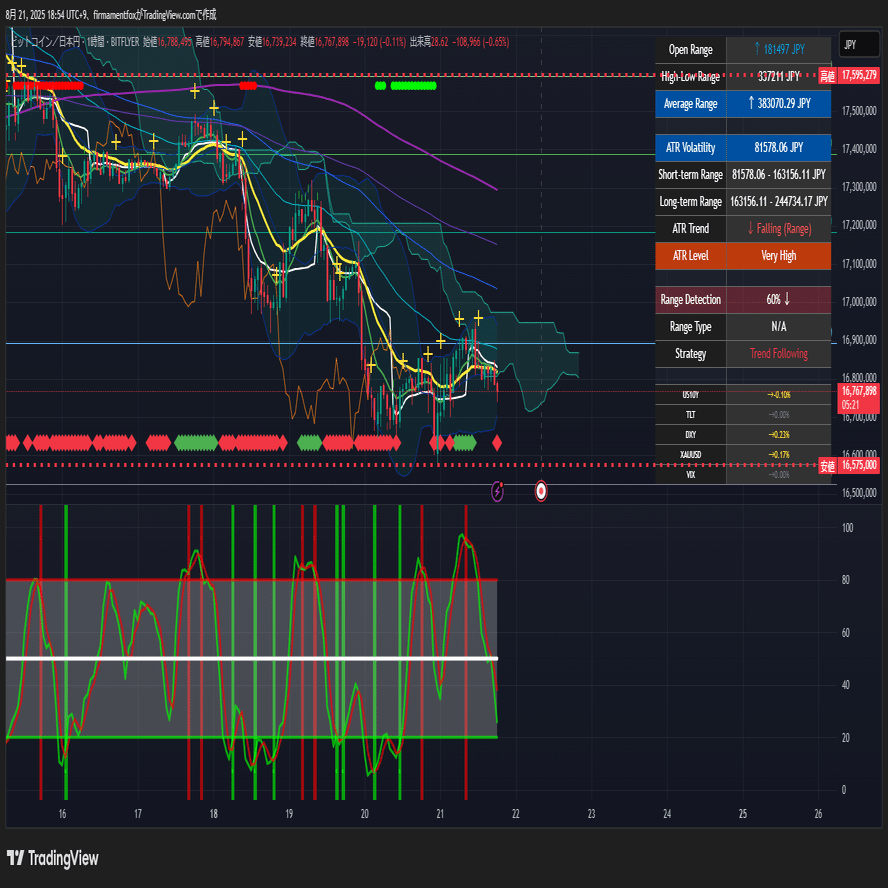Click the Long-term Range label

coord(690,202)
